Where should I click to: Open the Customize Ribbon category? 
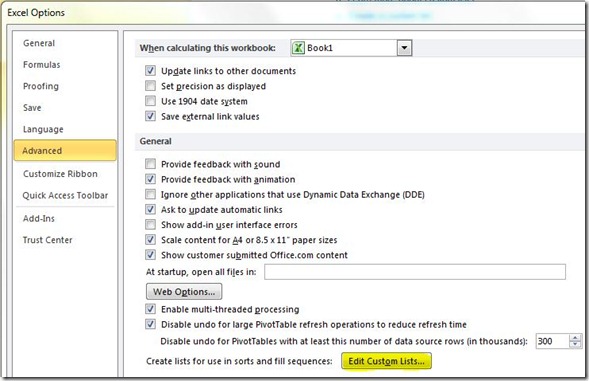coord(60,174)
